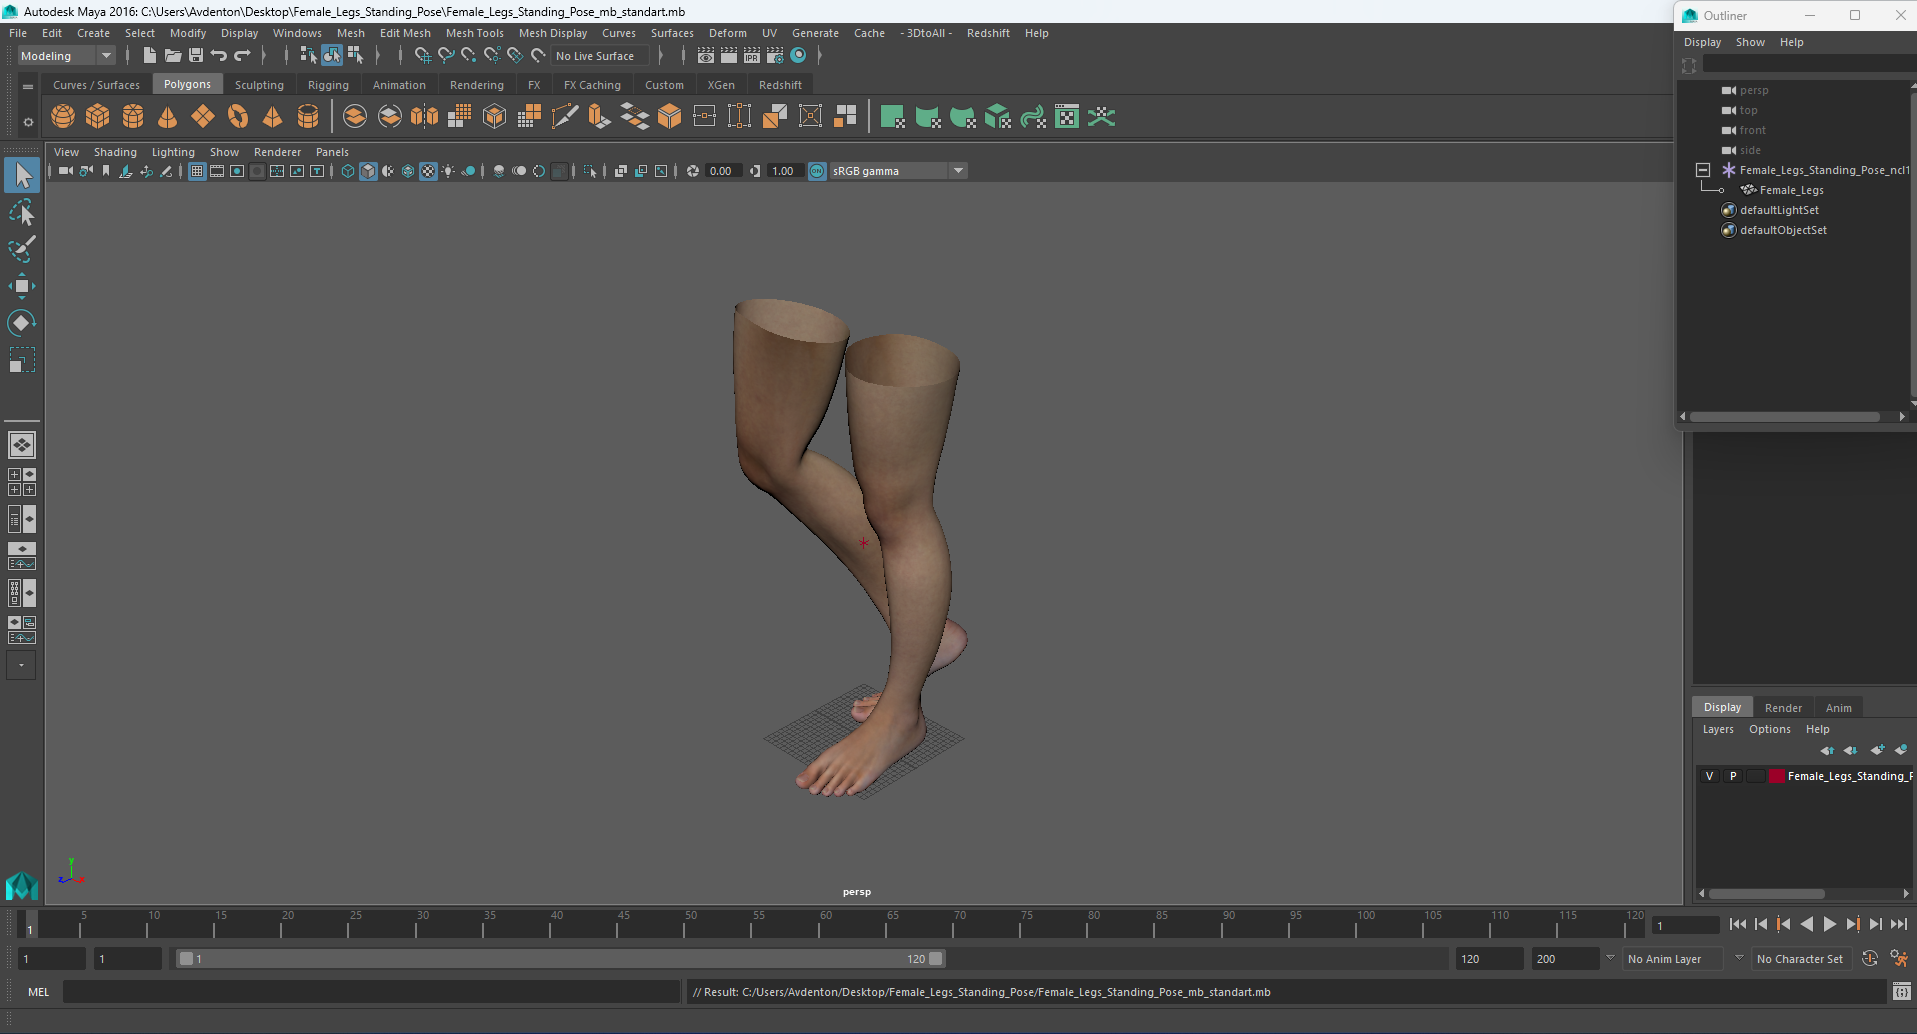Click the Bridge shelf icon
The image size is (1917, 1034).
coord(634,117)
